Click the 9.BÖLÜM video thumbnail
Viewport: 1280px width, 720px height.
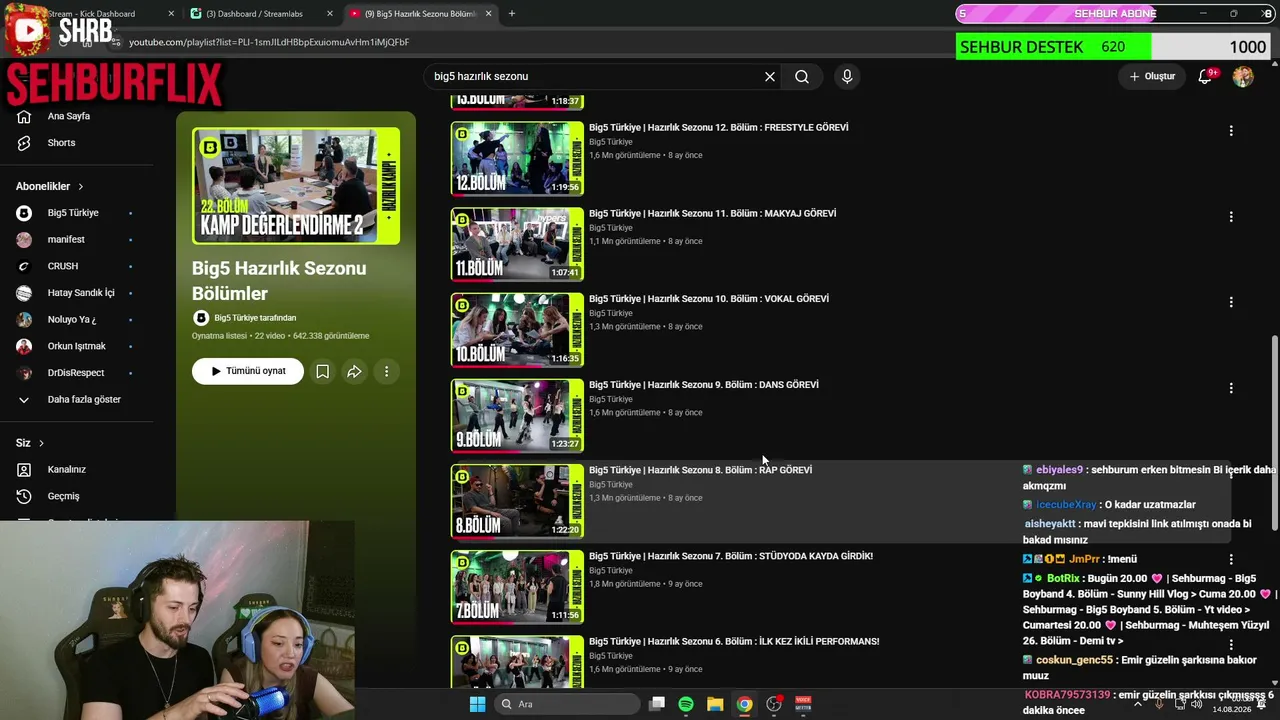[x=517, y=416]
